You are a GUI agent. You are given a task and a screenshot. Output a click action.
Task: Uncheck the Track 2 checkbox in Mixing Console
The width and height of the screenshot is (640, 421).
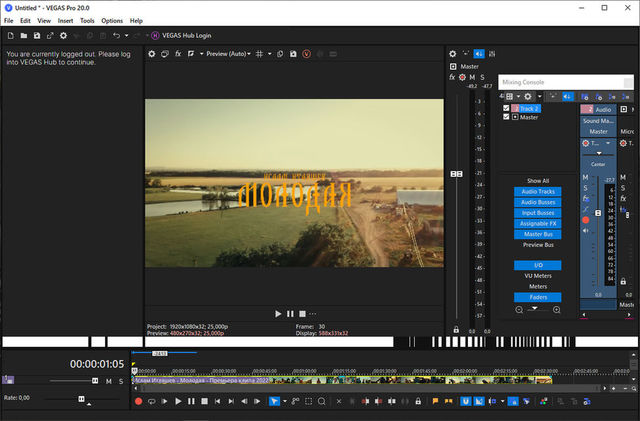point(507,108)
